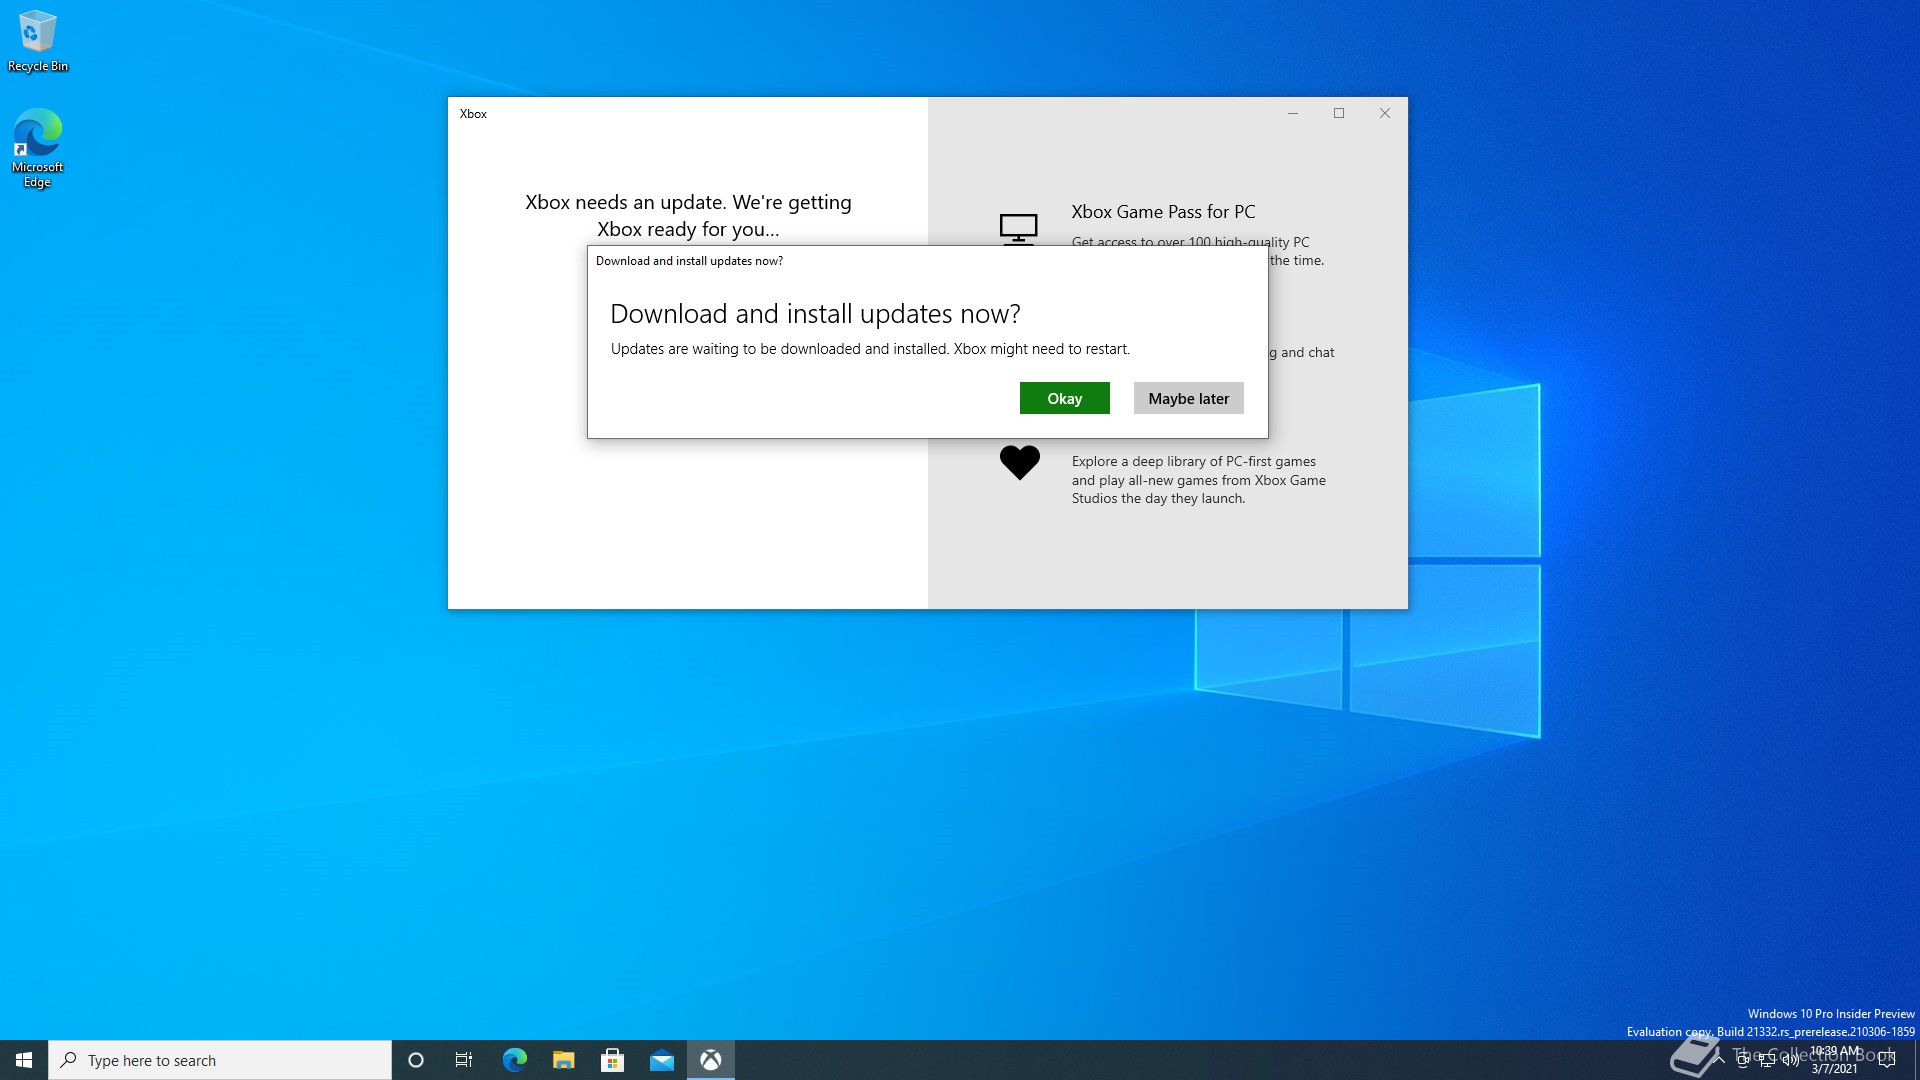Viewport: 1920px width, 1080px height.
Task: Open the network status tray icon
Action: pyautogui.click(x=1767, y=1060)
